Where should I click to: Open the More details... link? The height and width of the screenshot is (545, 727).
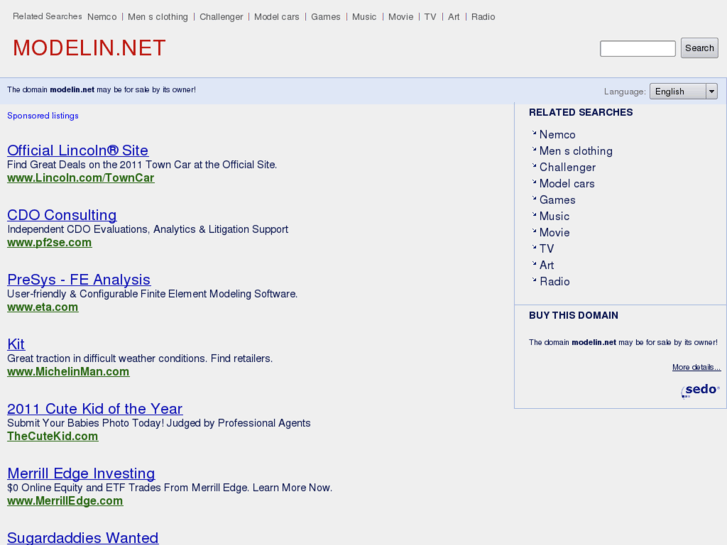coord(696,367)
